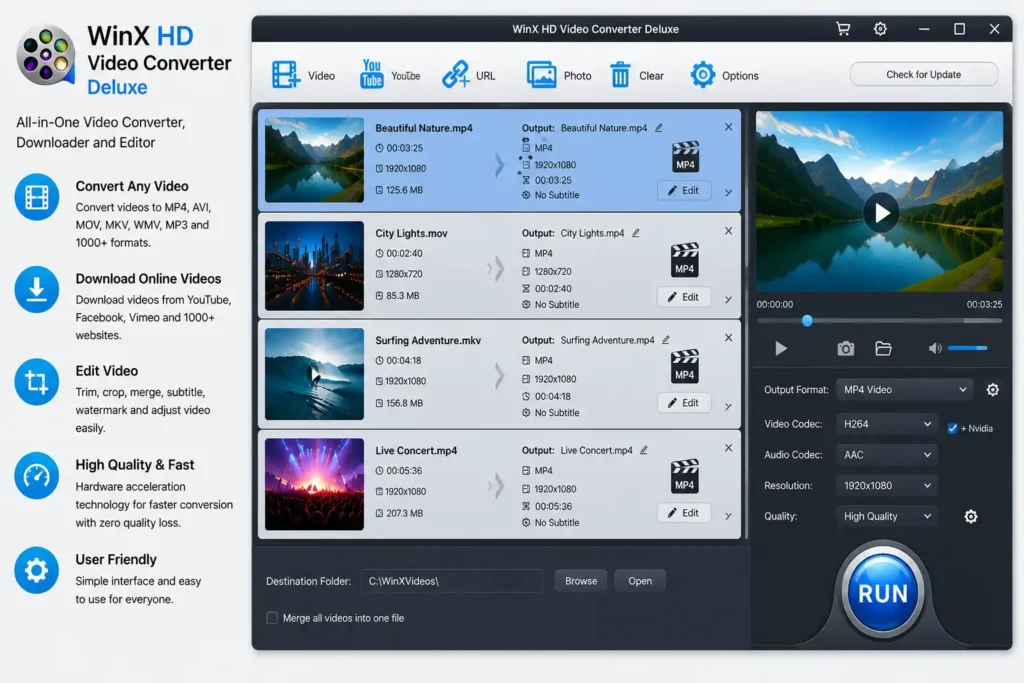Click large play overlay on preview video
This screenshot has width=1024, height=683.
pos(881,213)
